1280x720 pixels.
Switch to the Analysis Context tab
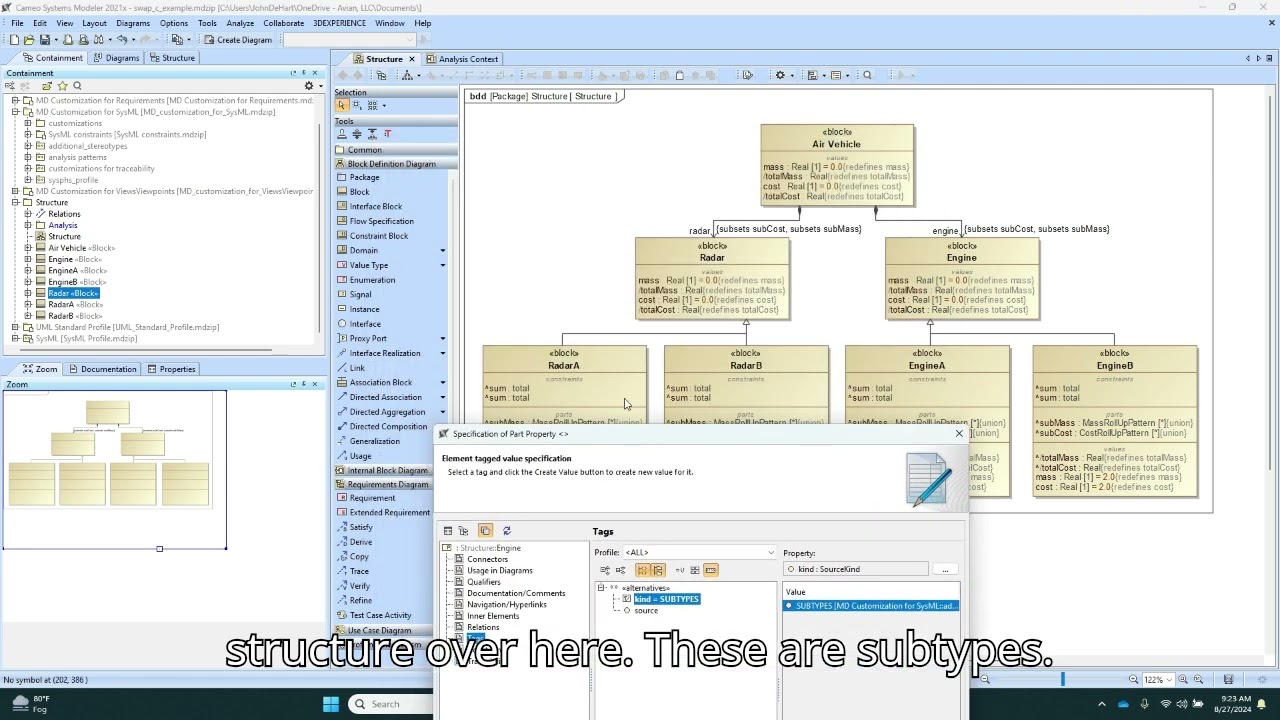(x=462, y=59)
